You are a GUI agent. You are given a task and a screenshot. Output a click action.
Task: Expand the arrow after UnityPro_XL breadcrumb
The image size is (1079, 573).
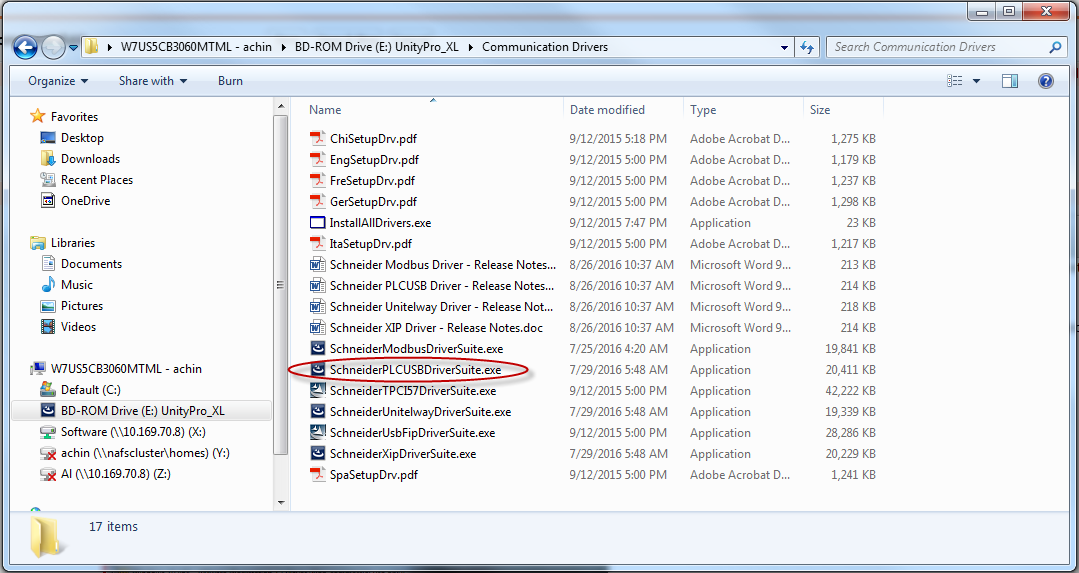(471, 47)
